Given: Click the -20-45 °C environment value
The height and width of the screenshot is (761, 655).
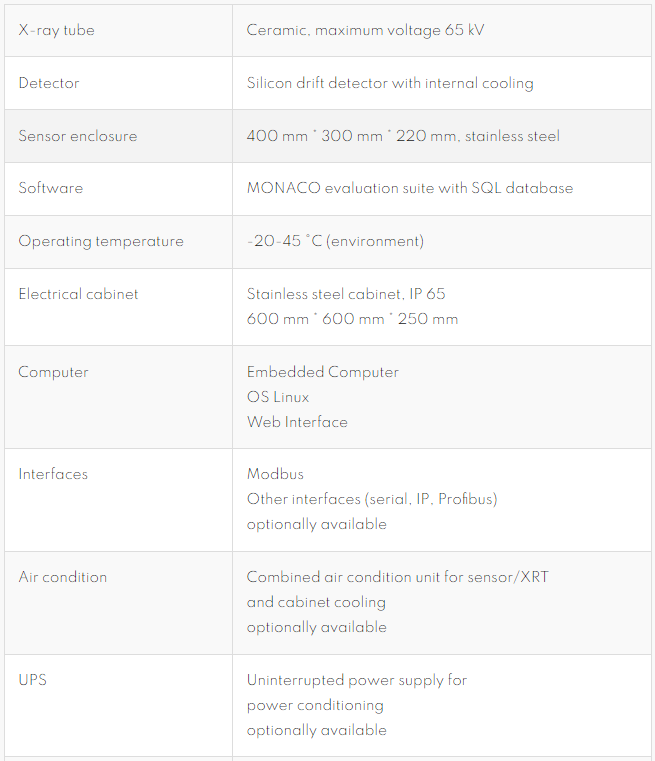Looking at the screenshot, I should 335,241.
